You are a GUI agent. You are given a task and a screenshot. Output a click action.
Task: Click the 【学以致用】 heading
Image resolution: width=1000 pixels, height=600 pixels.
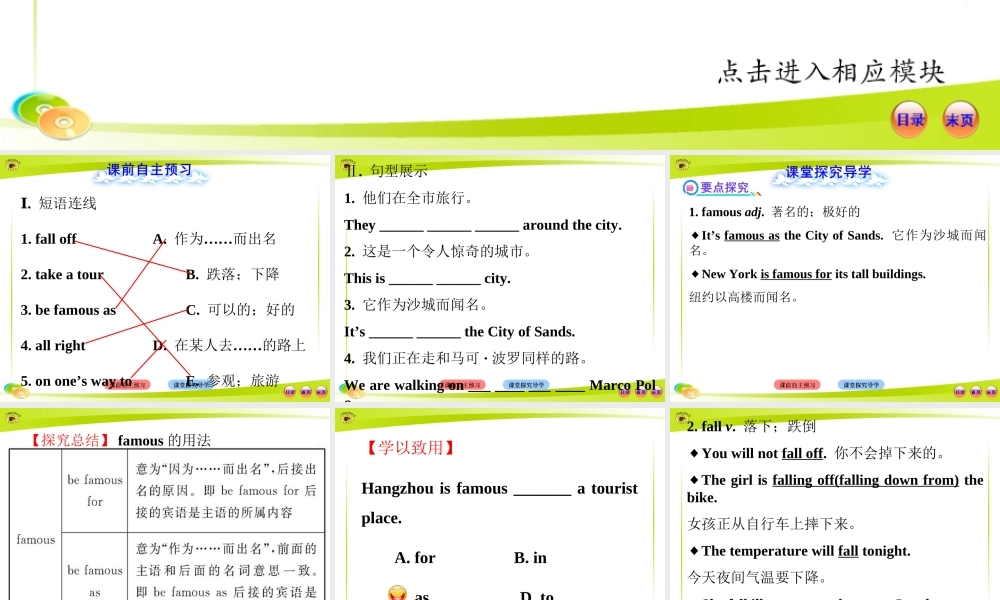411,448
